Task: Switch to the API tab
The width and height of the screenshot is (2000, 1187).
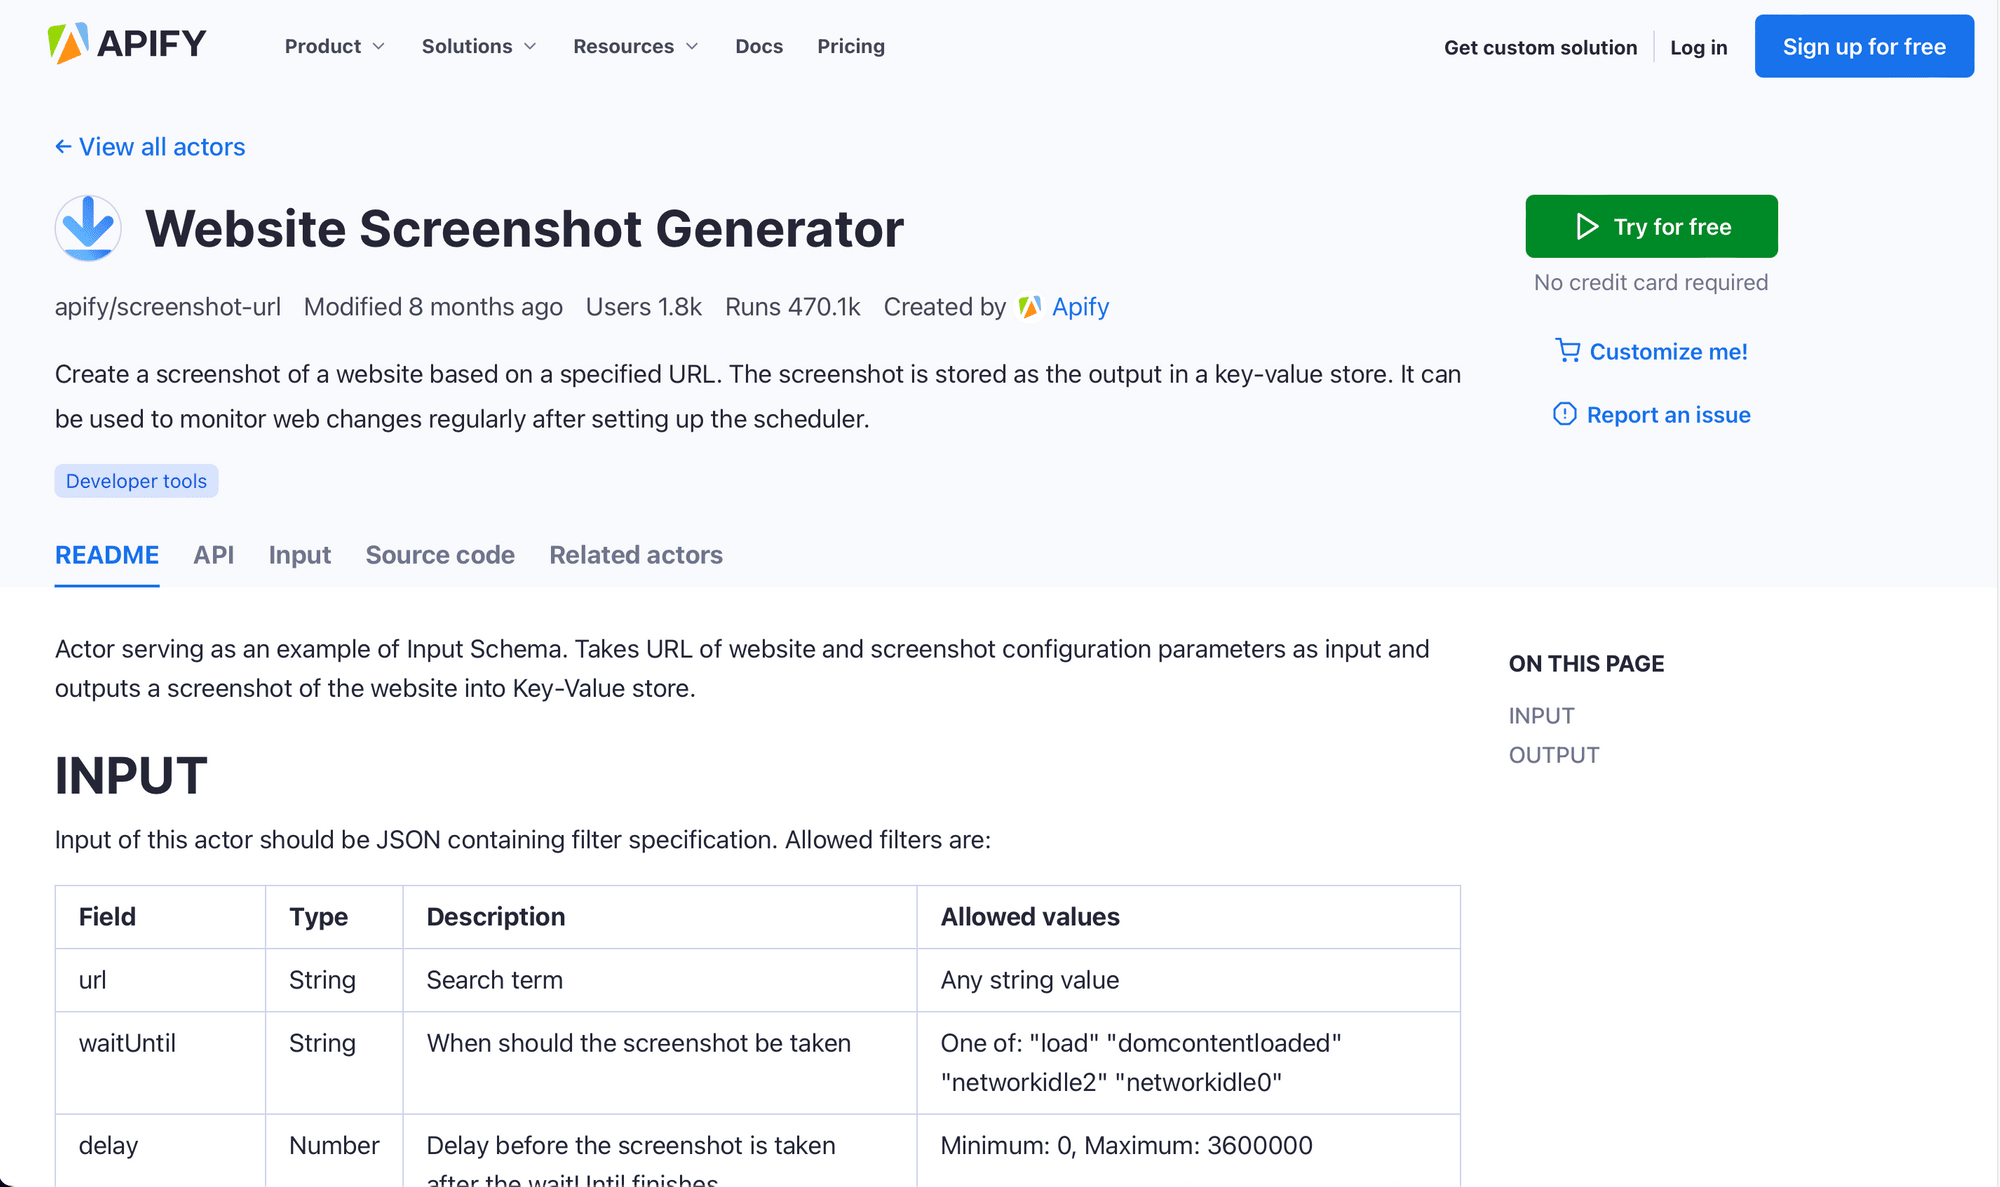Action: 213,554
